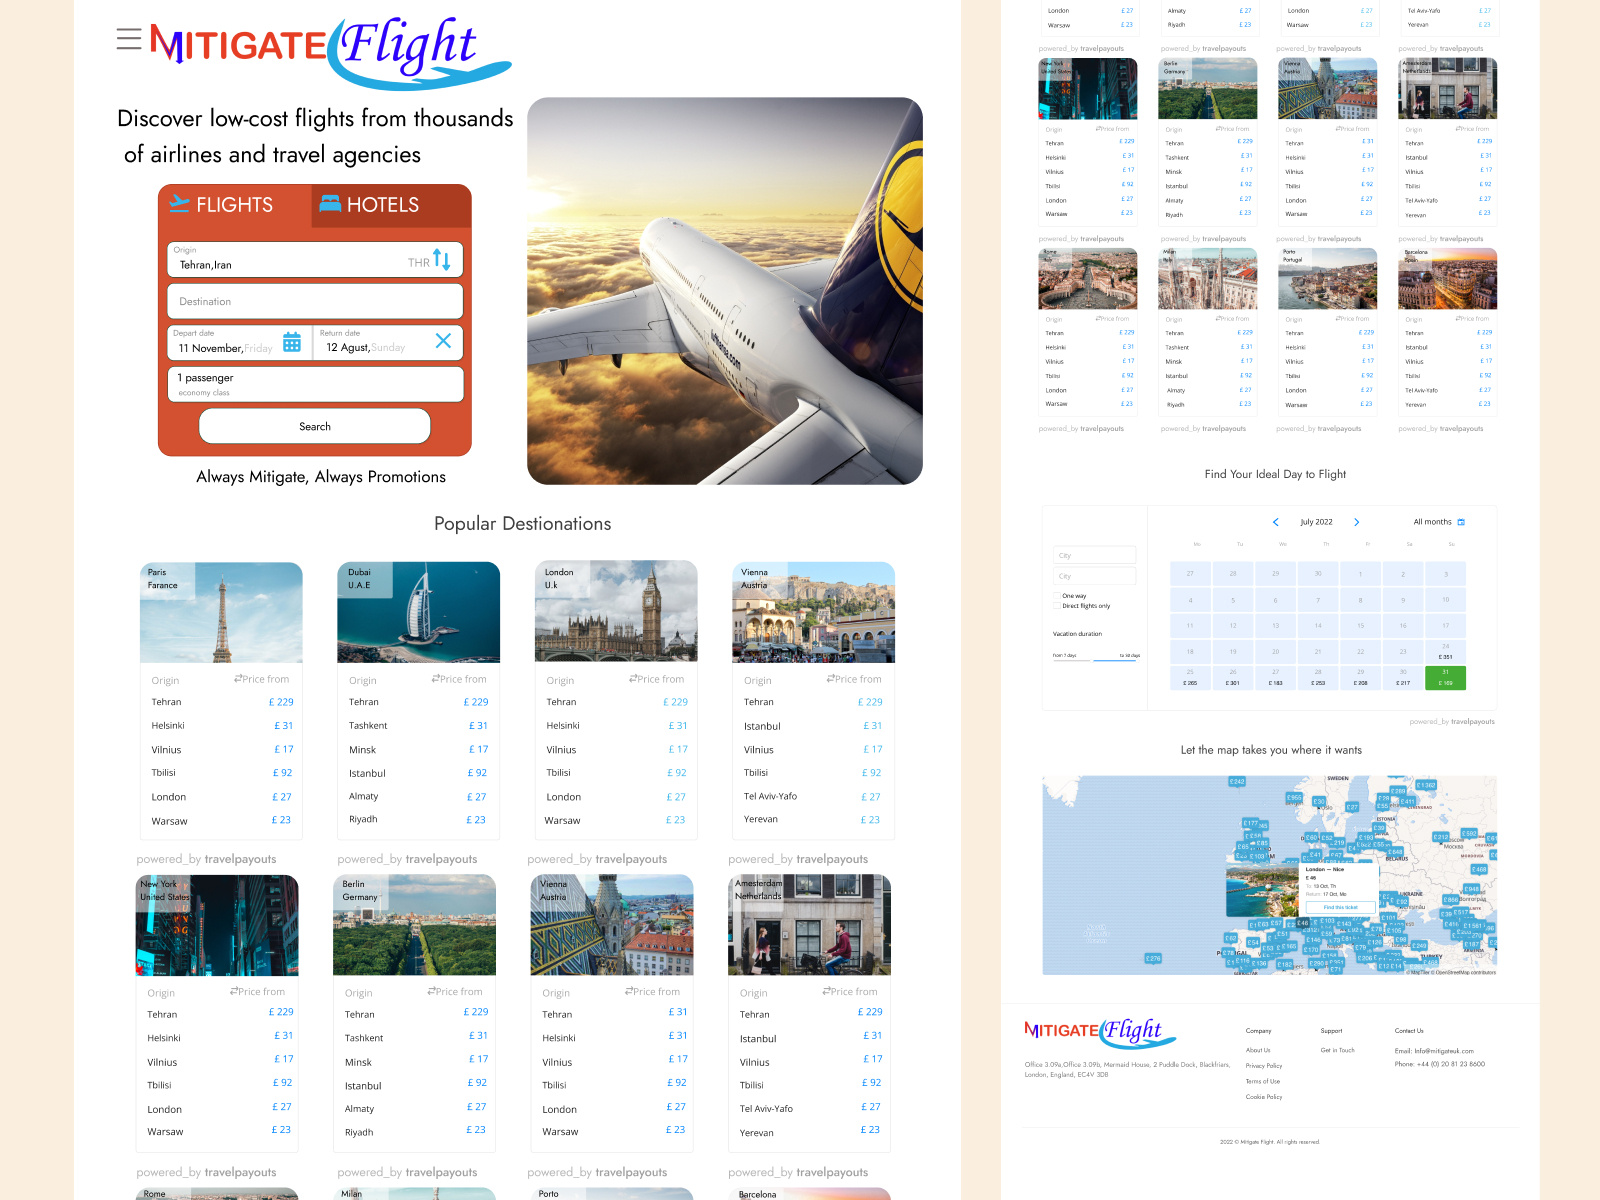Click the MitigateFlight logo in the footer
This screenshot has width=1600, height=1200.
click(1100, 1033)
